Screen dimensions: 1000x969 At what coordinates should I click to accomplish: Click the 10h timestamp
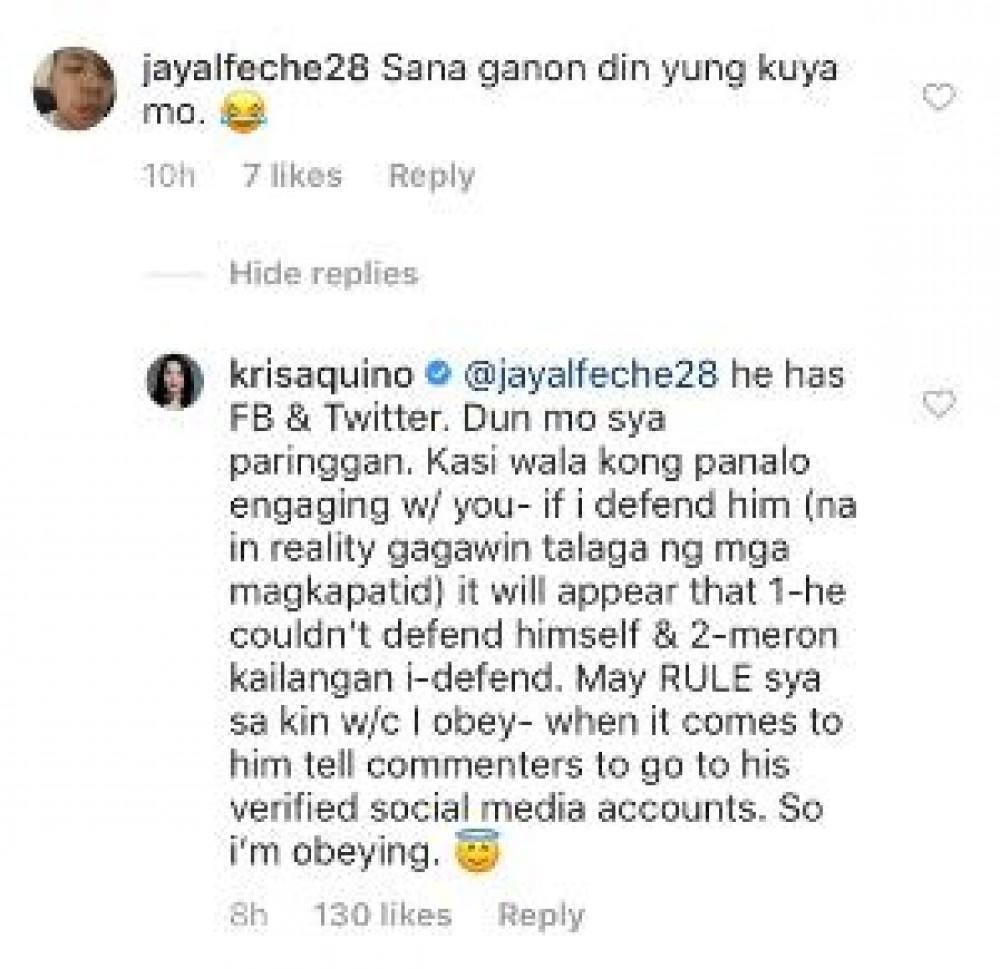pyautogui.click(x=169, y=176)
